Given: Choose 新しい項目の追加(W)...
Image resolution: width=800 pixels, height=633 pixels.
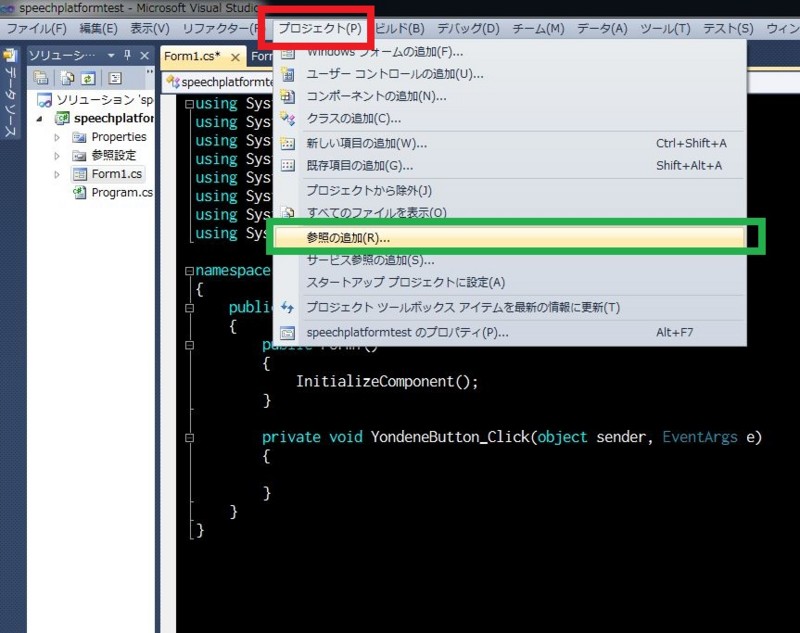Looking at the screenshot, I should (x=510, y=144).
